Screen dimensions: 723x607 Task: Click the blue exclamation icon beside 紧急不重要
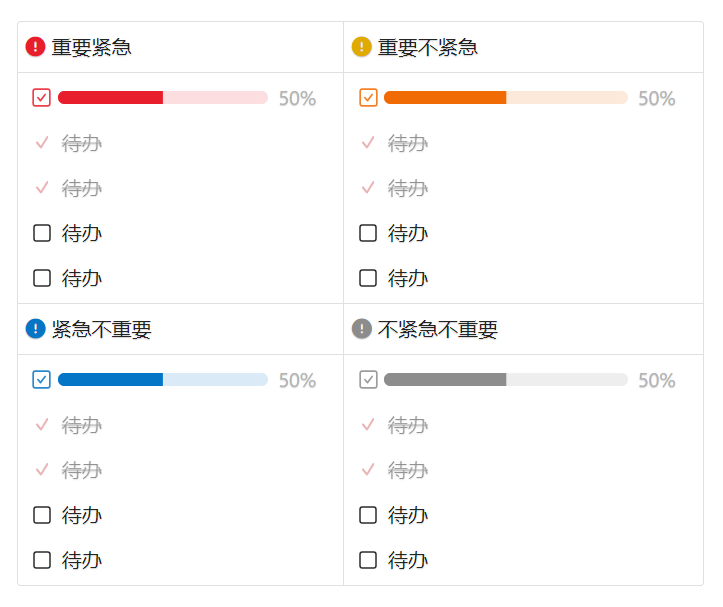[x=36, y=329]
